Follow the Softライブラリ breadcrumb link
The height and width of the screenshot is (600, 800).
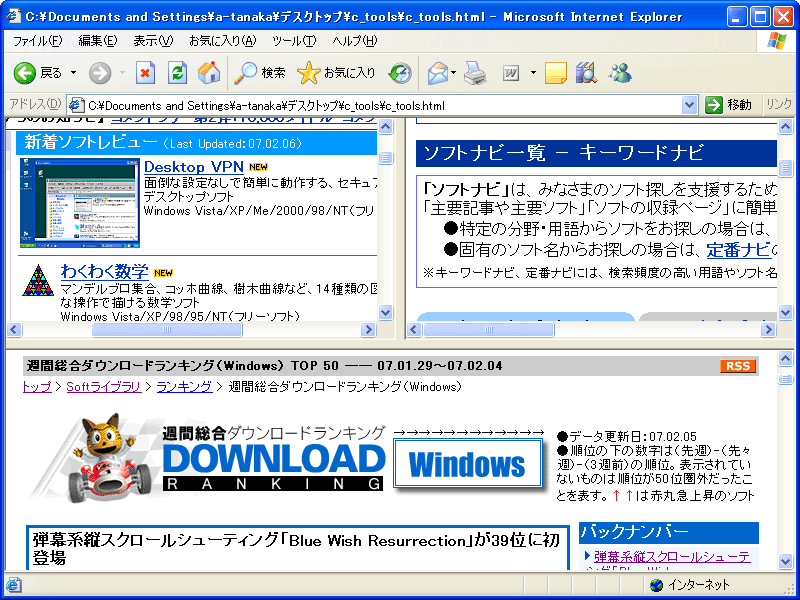pos(104,387)
